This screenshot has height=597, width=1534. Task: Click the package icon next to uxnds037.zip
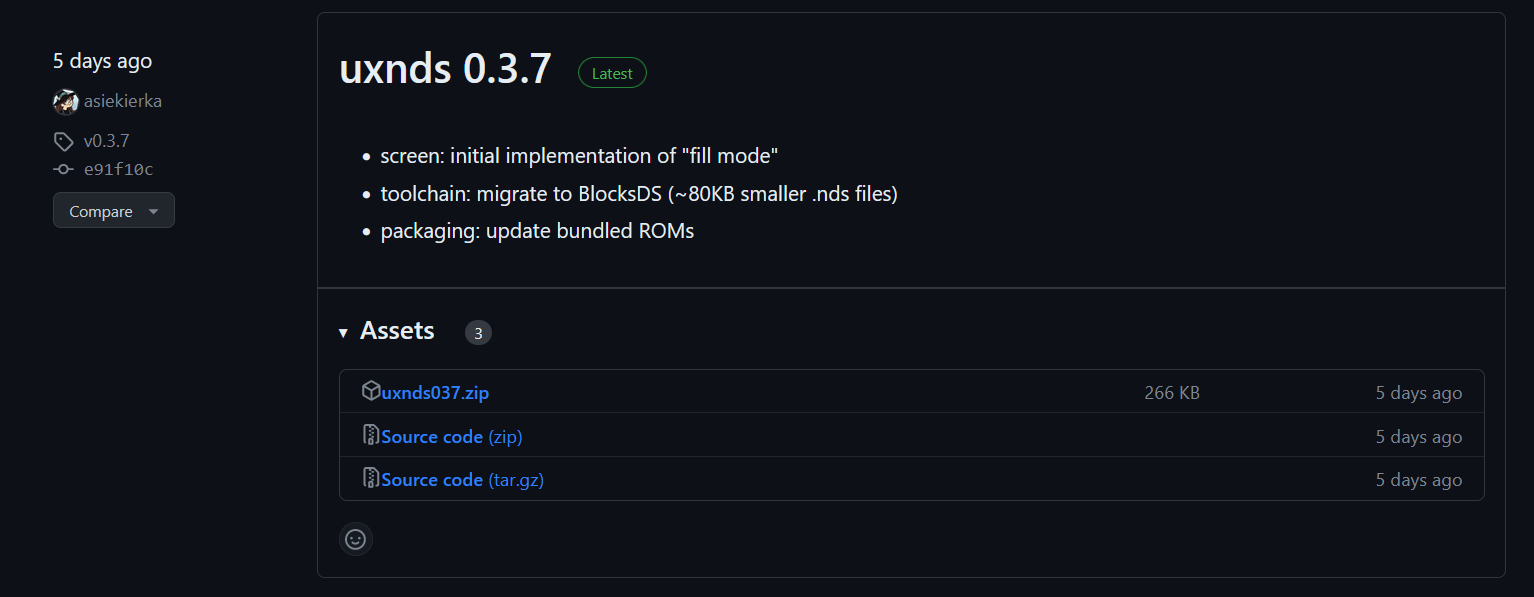pyautogui.click(x=371, y=392)
